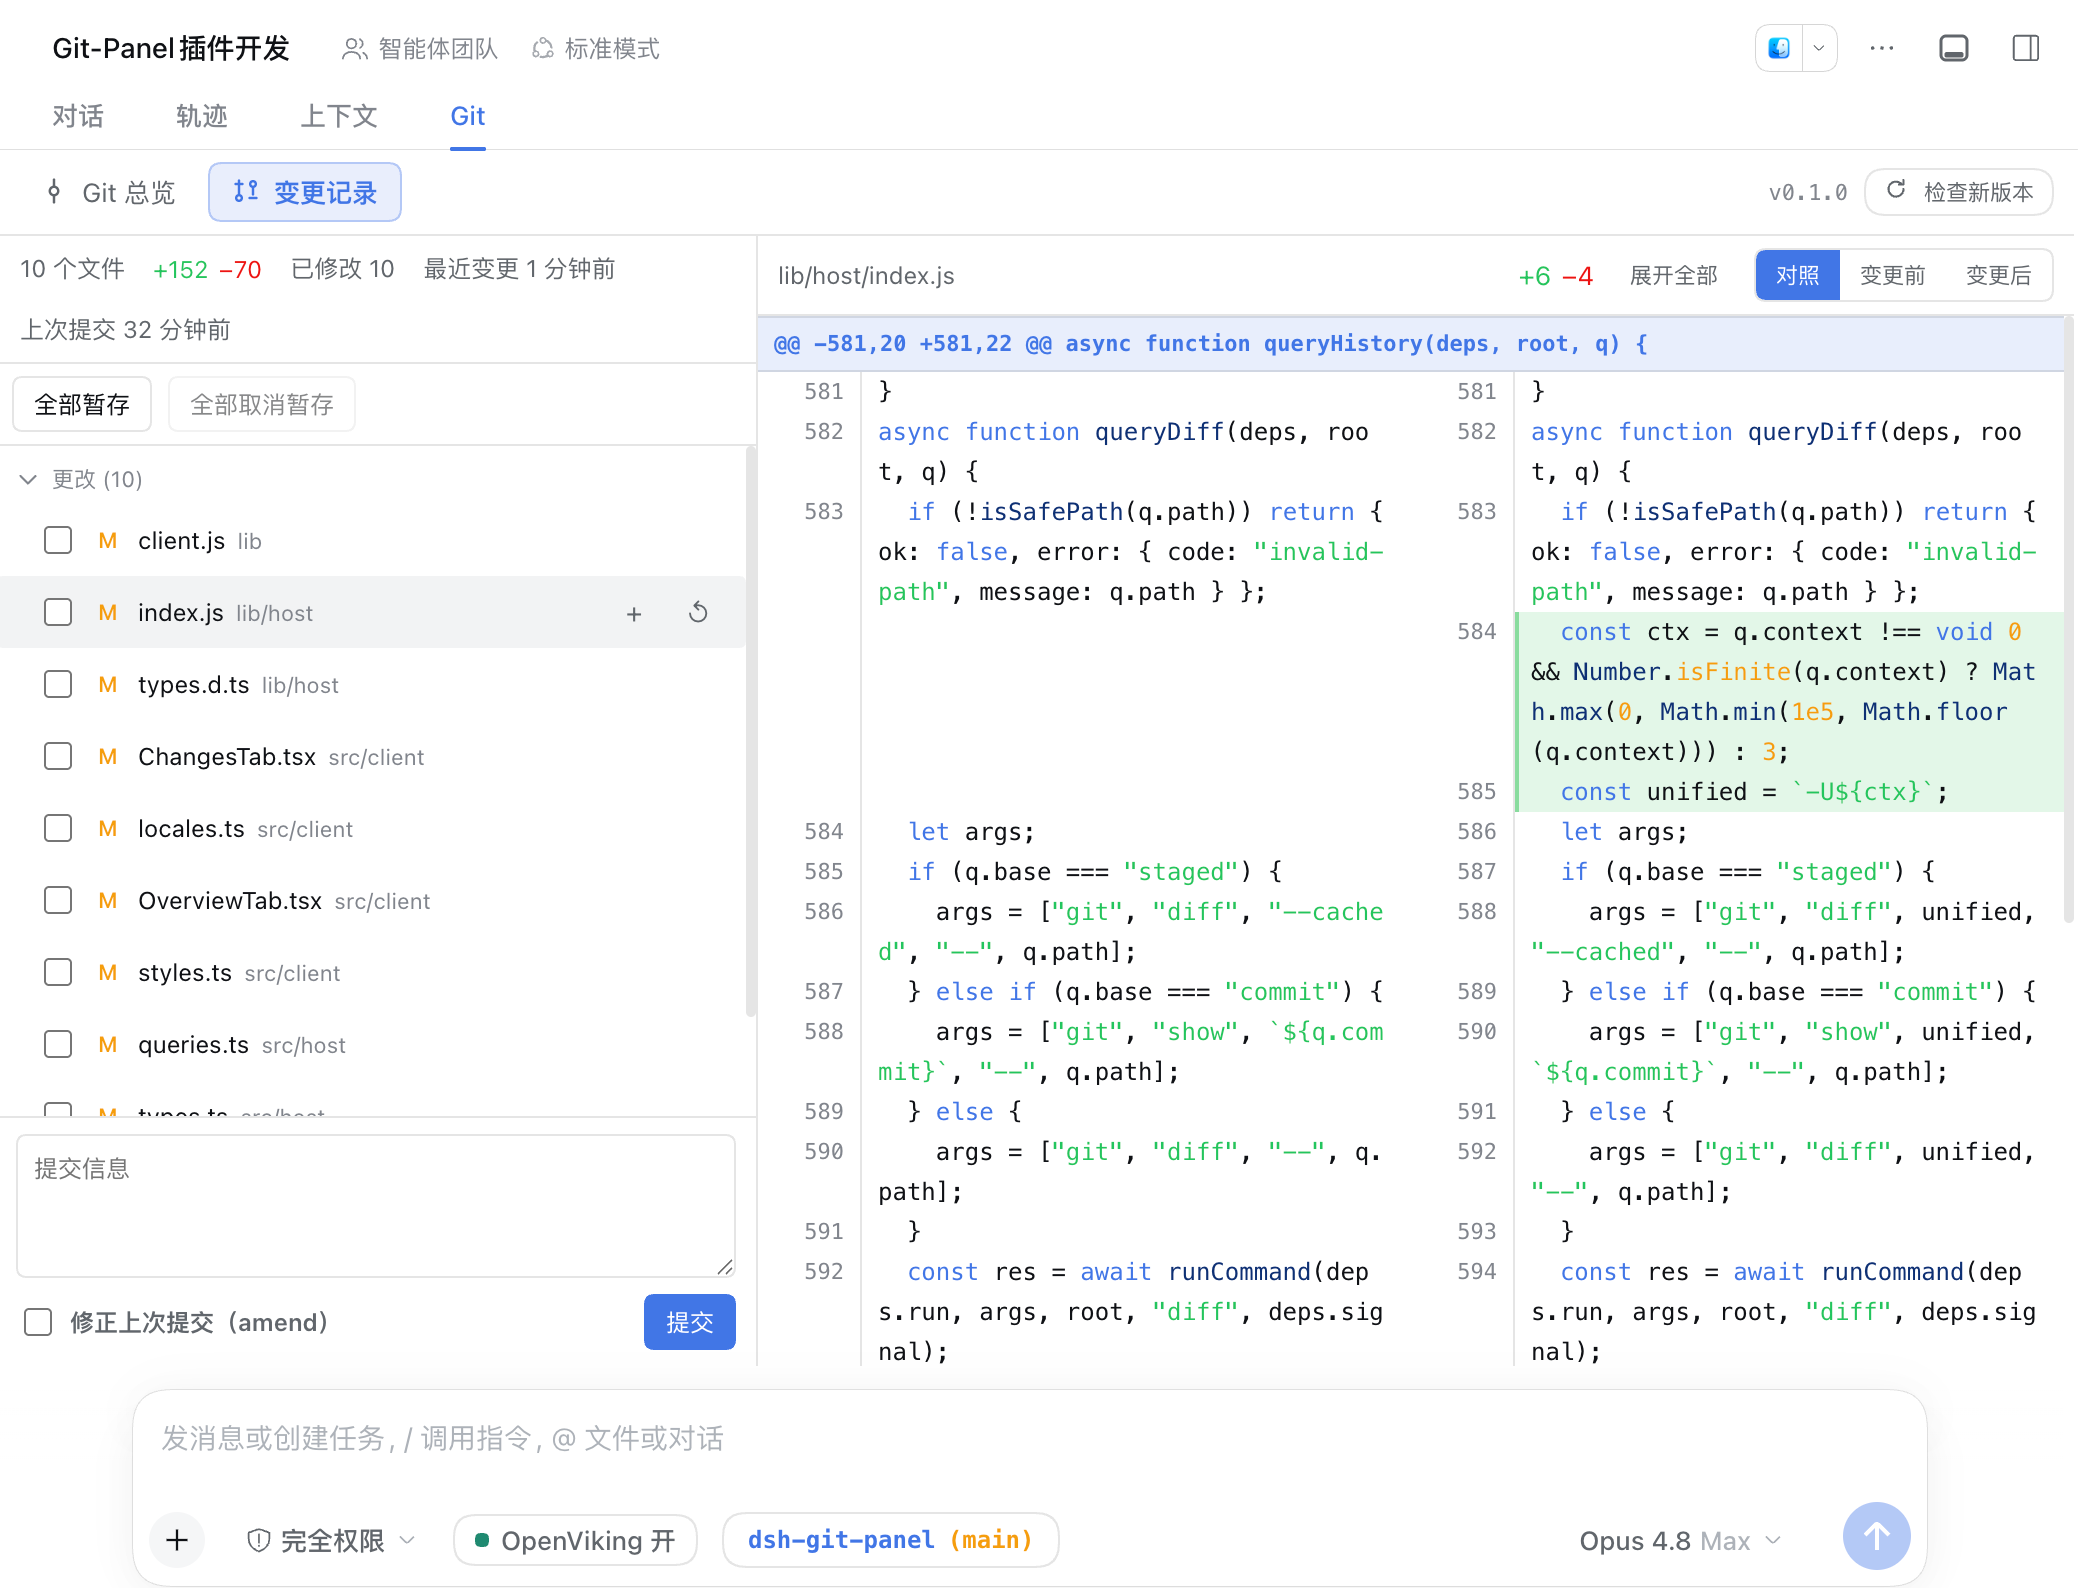This screenshot has width=2078, height=1588.
Task: Open the Git 总览 view
Action: click(110, 192)
